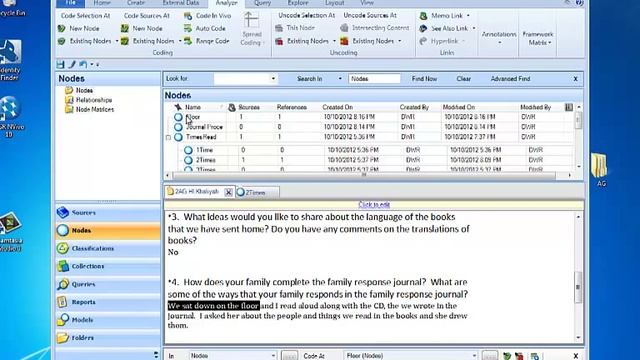The width and height of the screenshot is (640, 360).
Task: Open the Code At Floor (Nodes) dropdown
Action: click(474, 356)
